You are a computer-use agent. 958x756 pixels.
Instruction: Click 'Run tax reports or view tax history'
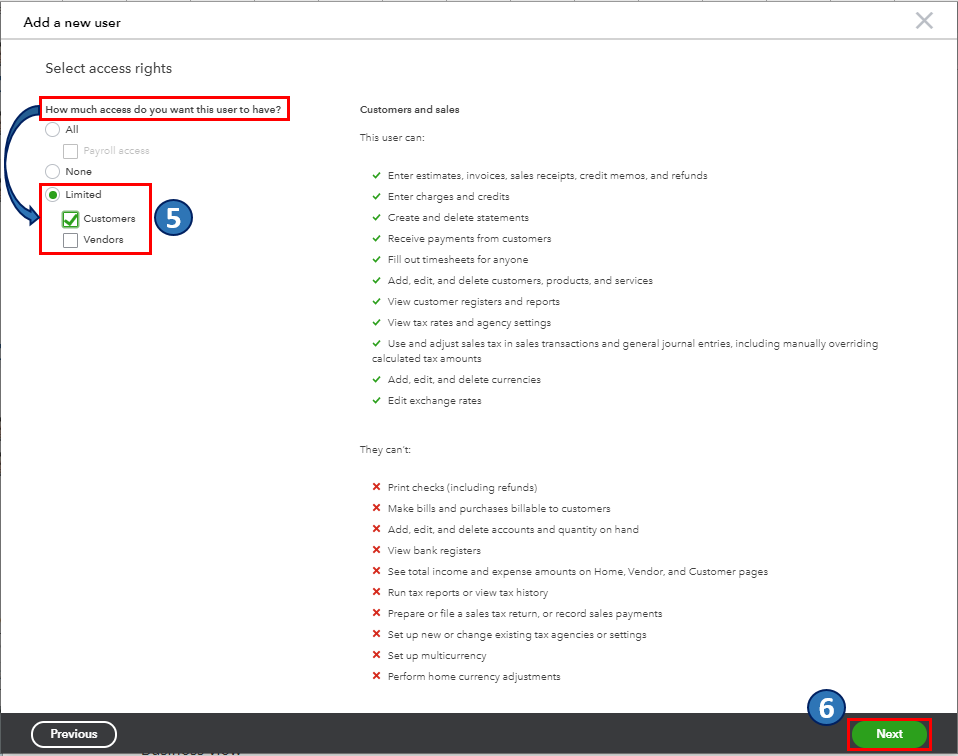tap(468, 593)
